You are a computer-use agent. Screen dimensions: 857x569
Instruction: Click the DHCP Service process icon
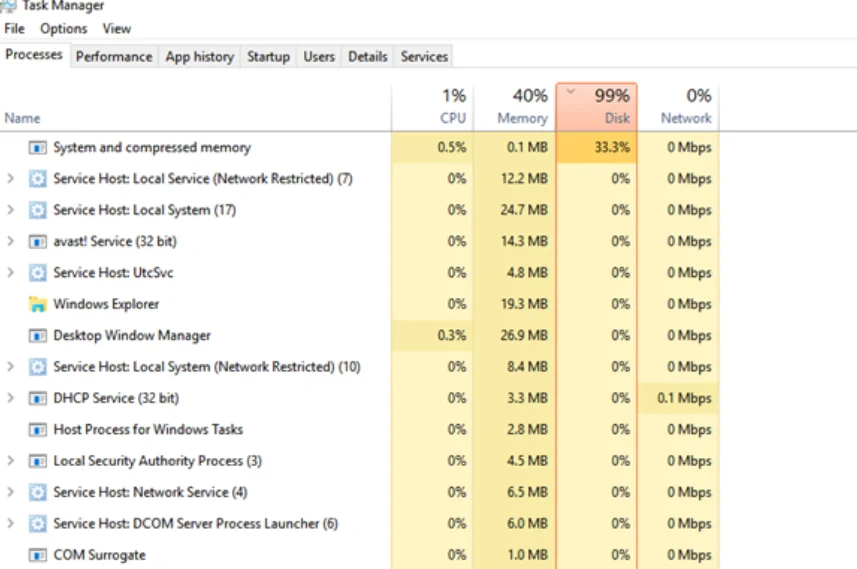37,398
